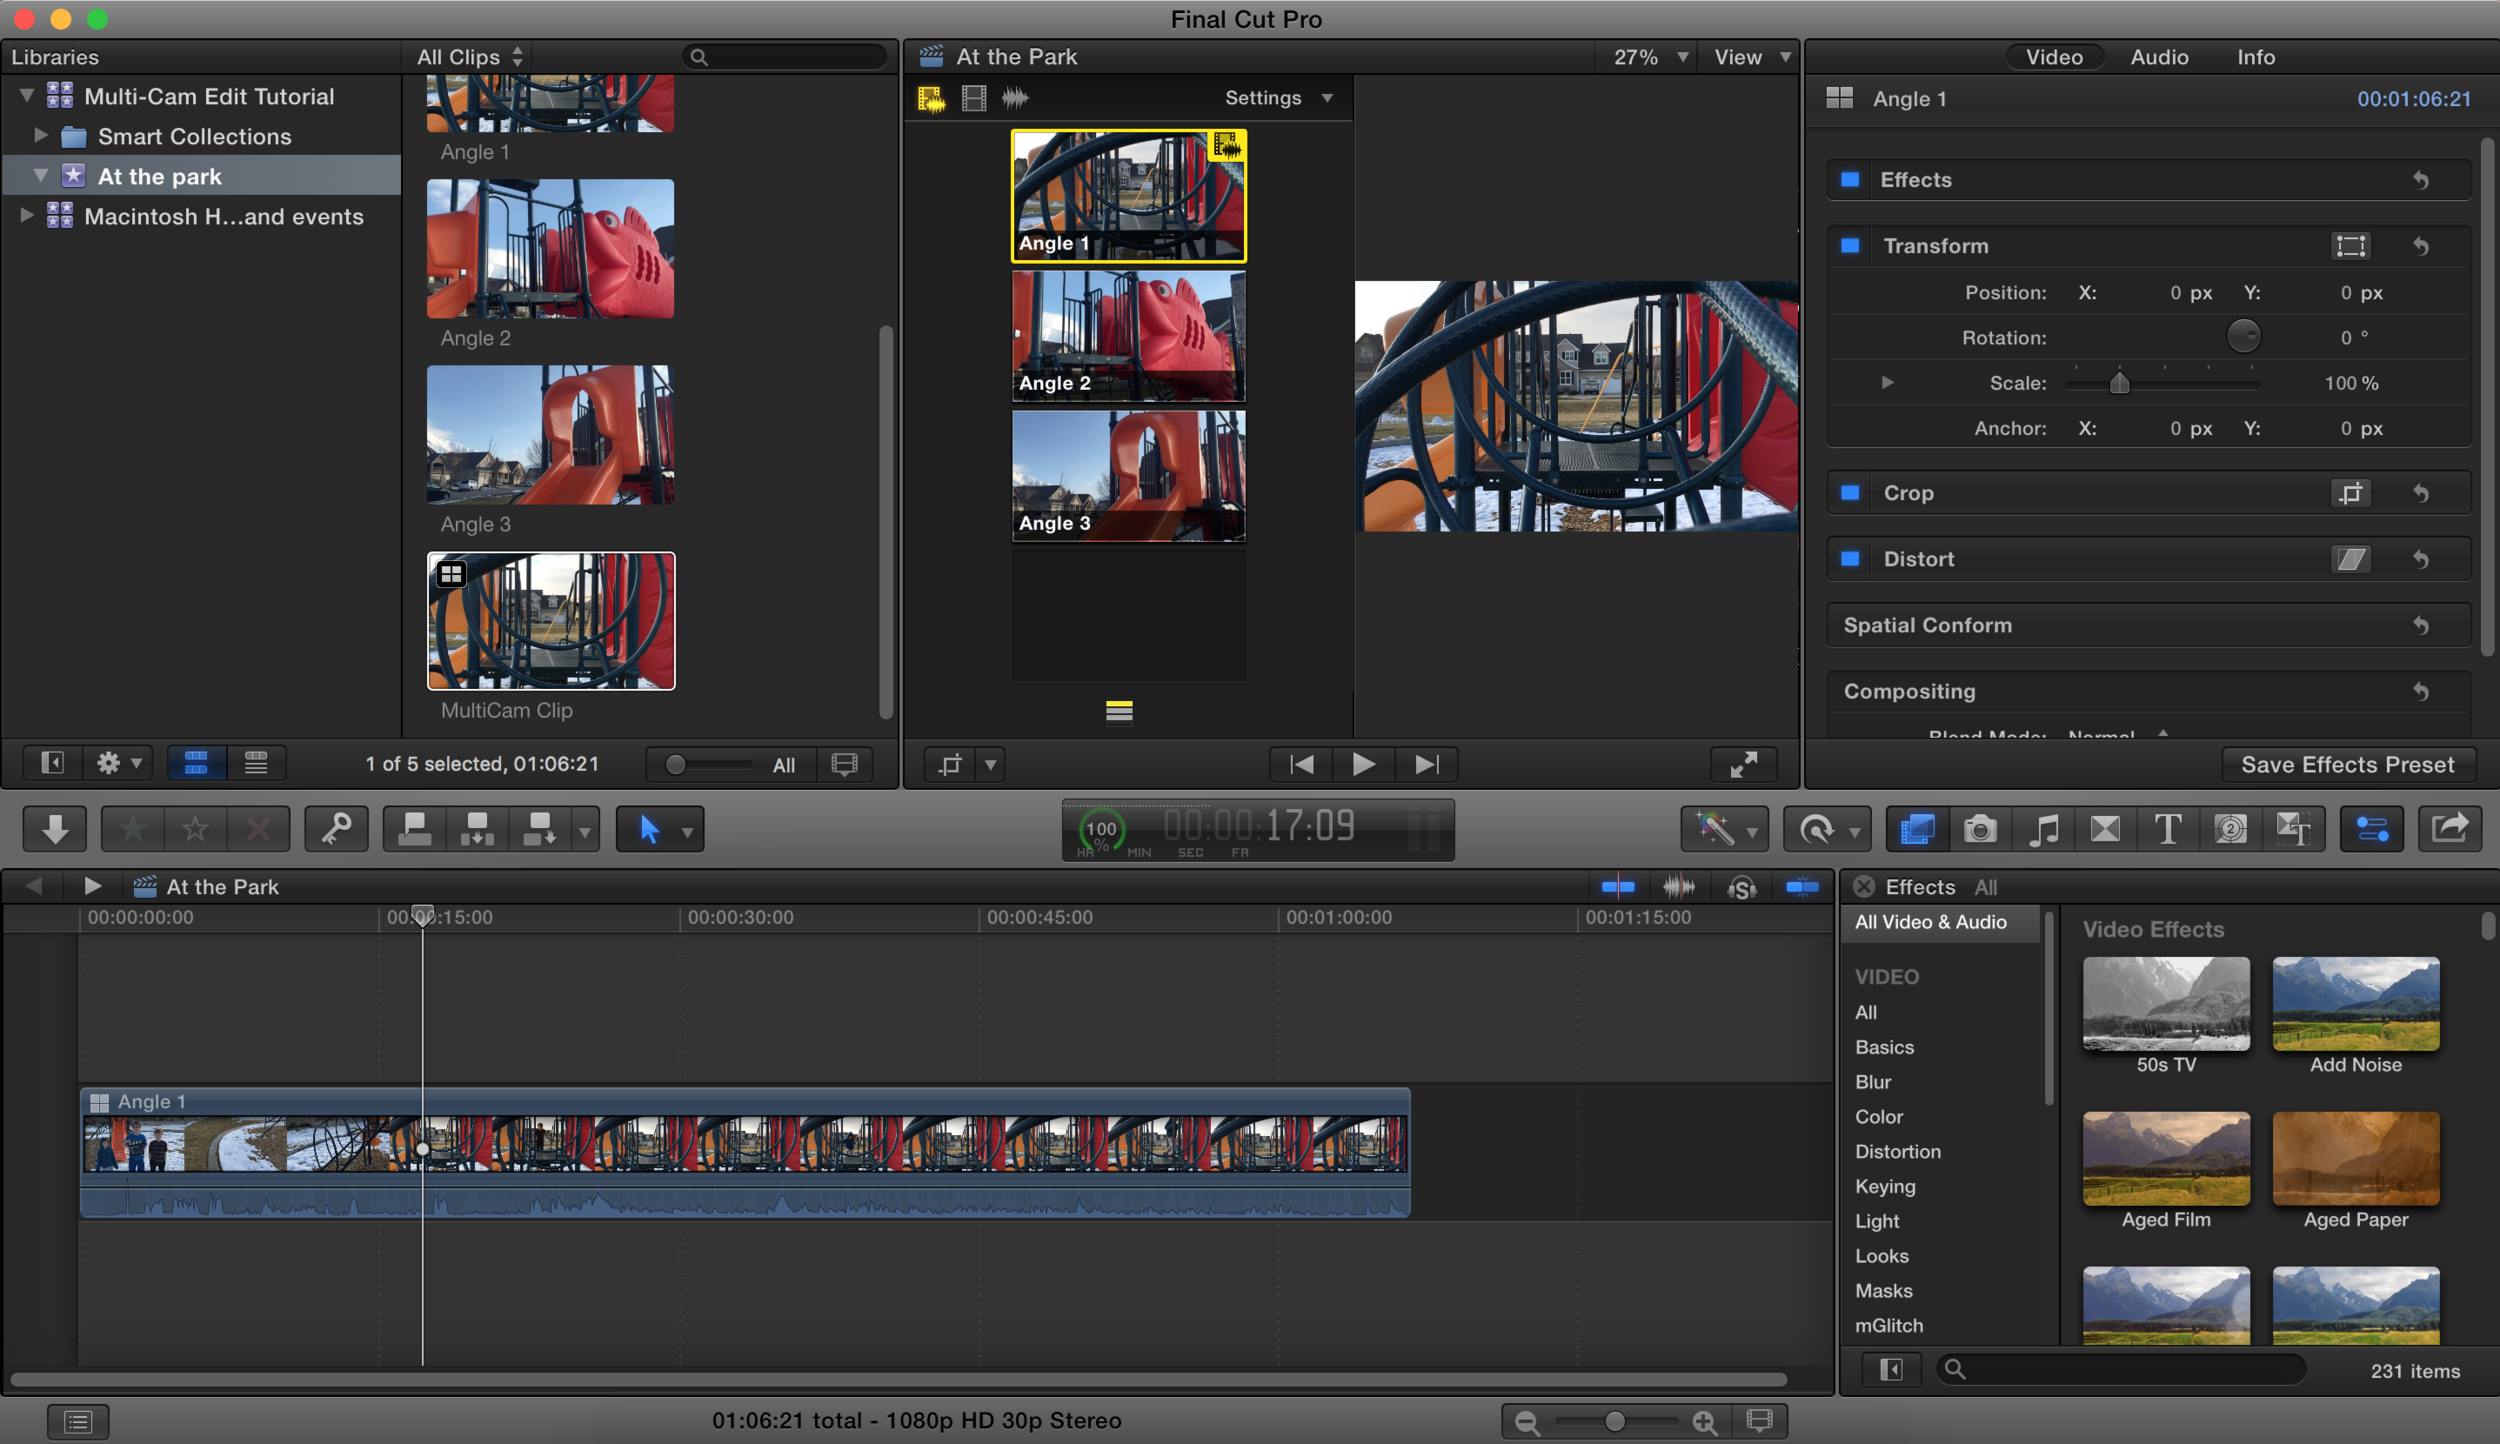Screen dimensions: 2500x1444
Task: Open the Transitions Browser icon
Action: (x=2105, y=829)
